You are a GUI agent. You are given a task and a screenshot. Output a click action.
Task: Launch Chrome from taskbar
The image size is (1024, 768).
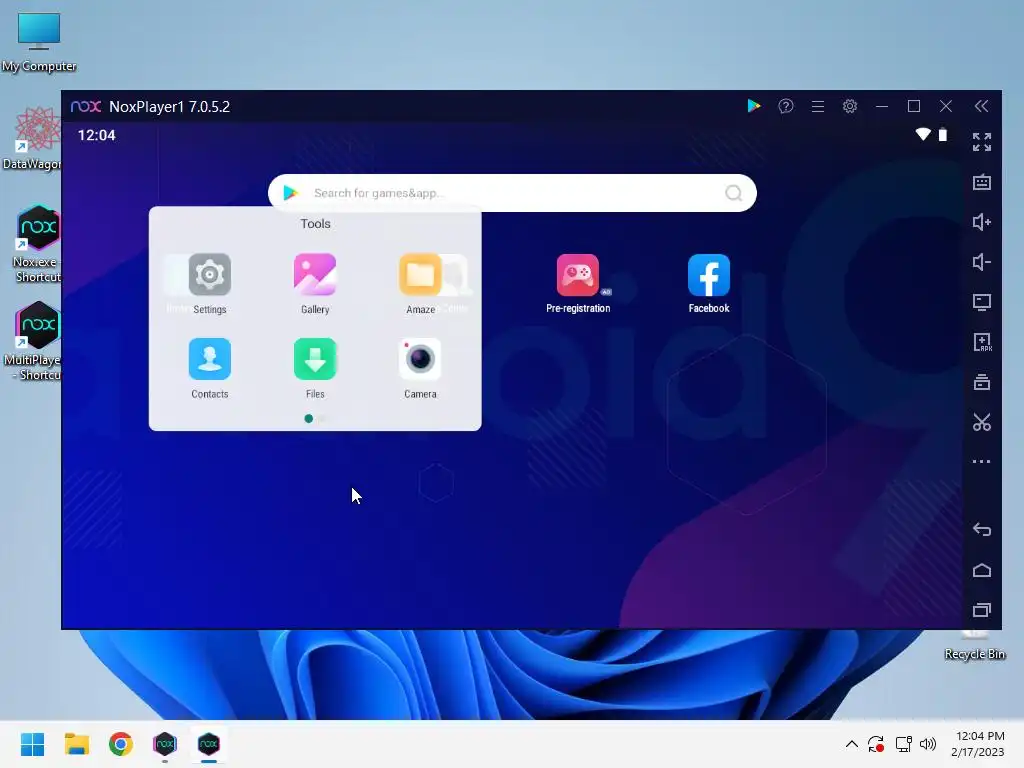pos(121,744)
